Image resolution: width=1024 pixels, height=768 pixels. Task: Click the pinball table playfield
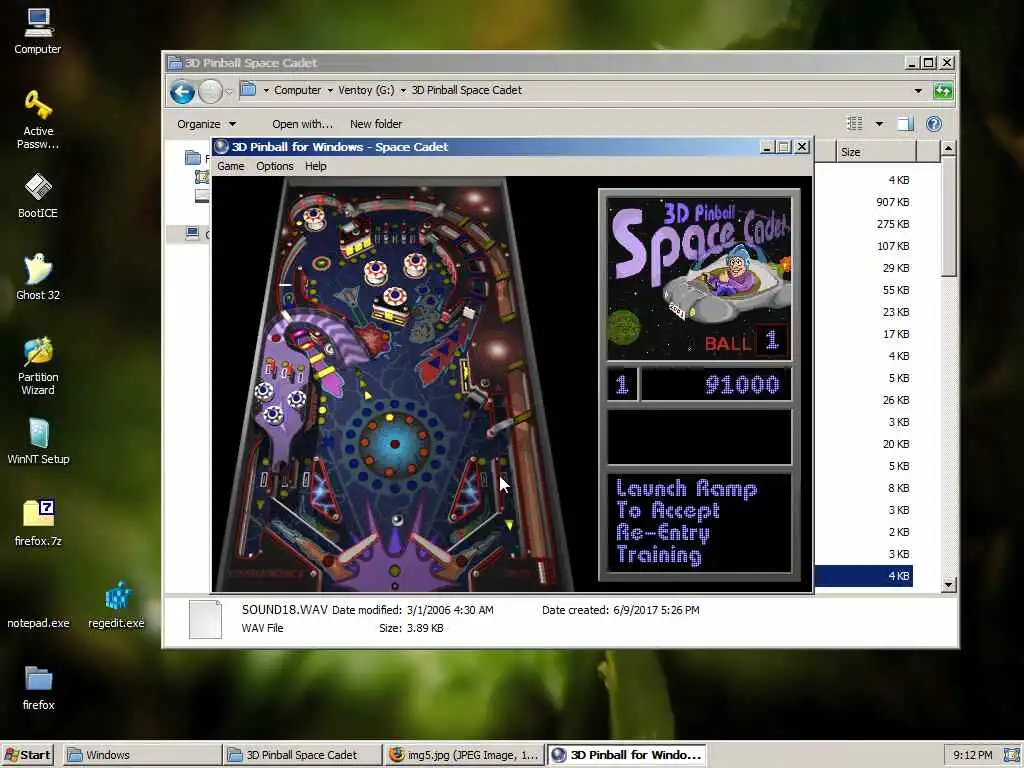click(x=396, y=384)
